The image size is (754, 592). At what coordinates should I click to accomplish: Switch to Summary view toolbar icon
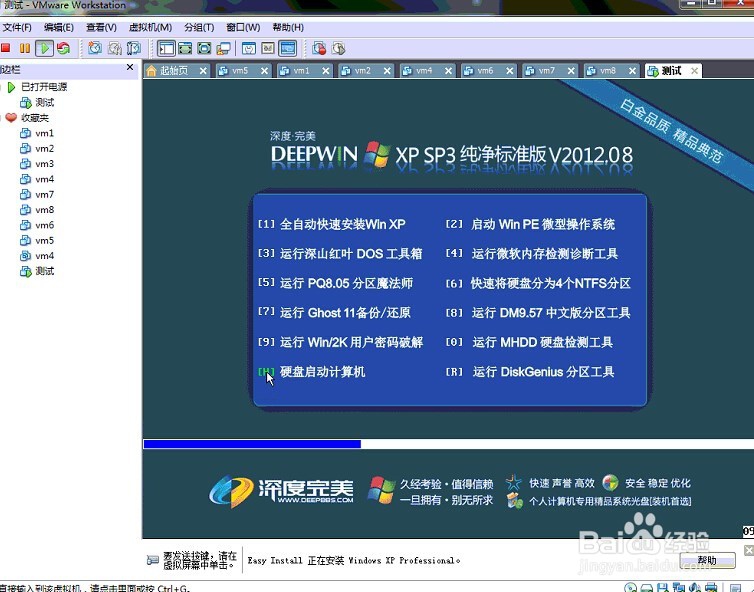coord(249,48)
